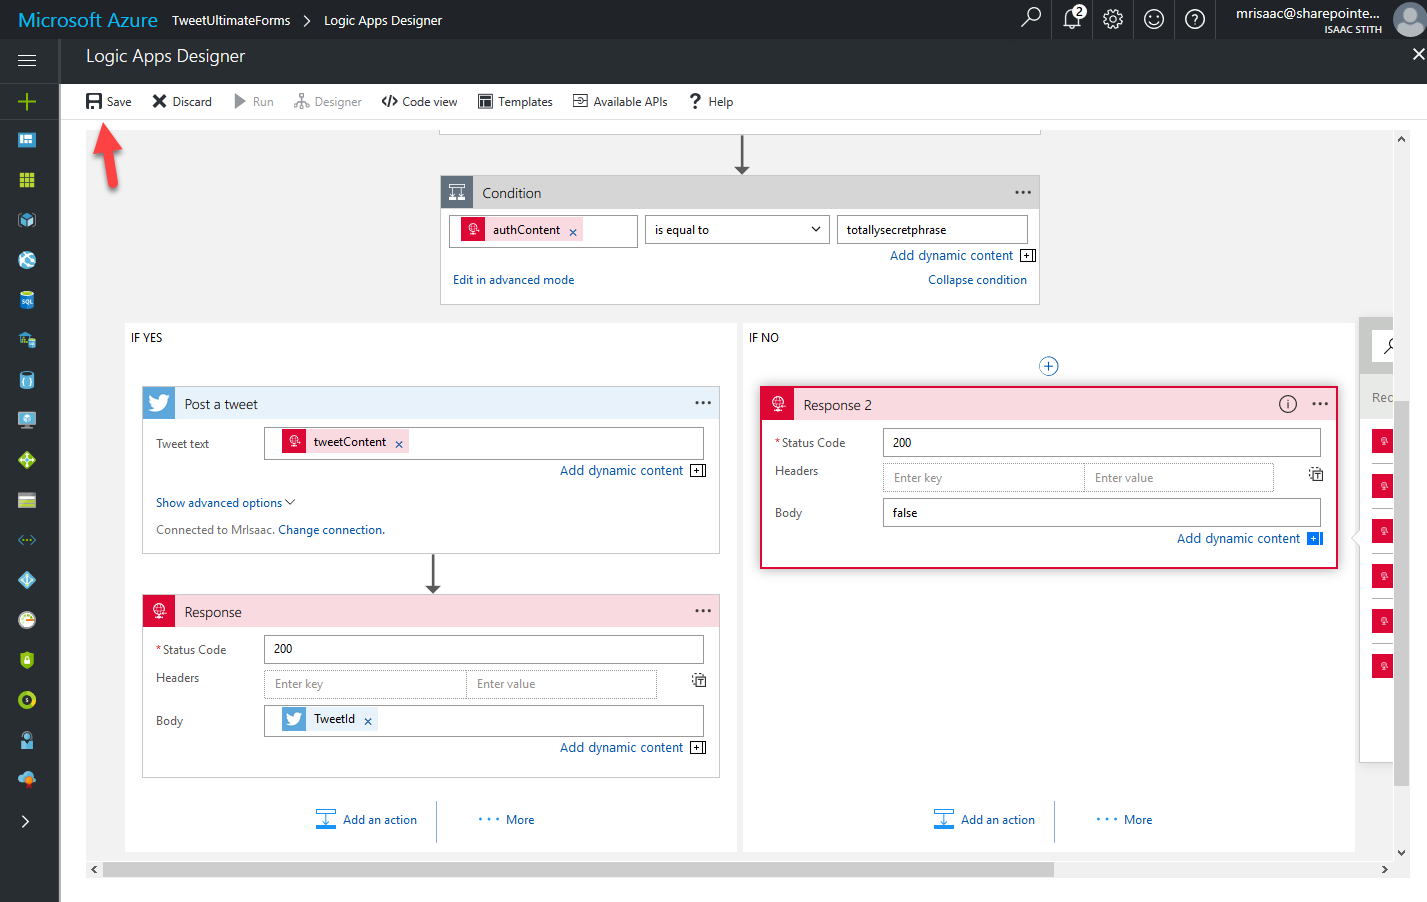
Task: Click the feedback smiley icon
Action: (x=1154, y=19)
